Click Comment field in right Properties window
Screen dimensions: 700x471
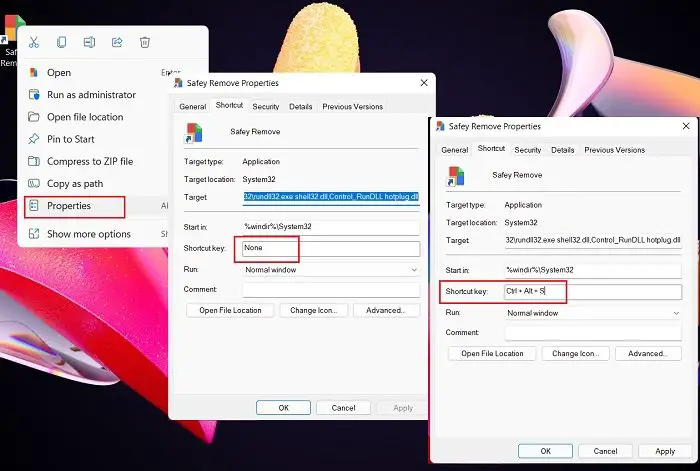coord(593,333)
